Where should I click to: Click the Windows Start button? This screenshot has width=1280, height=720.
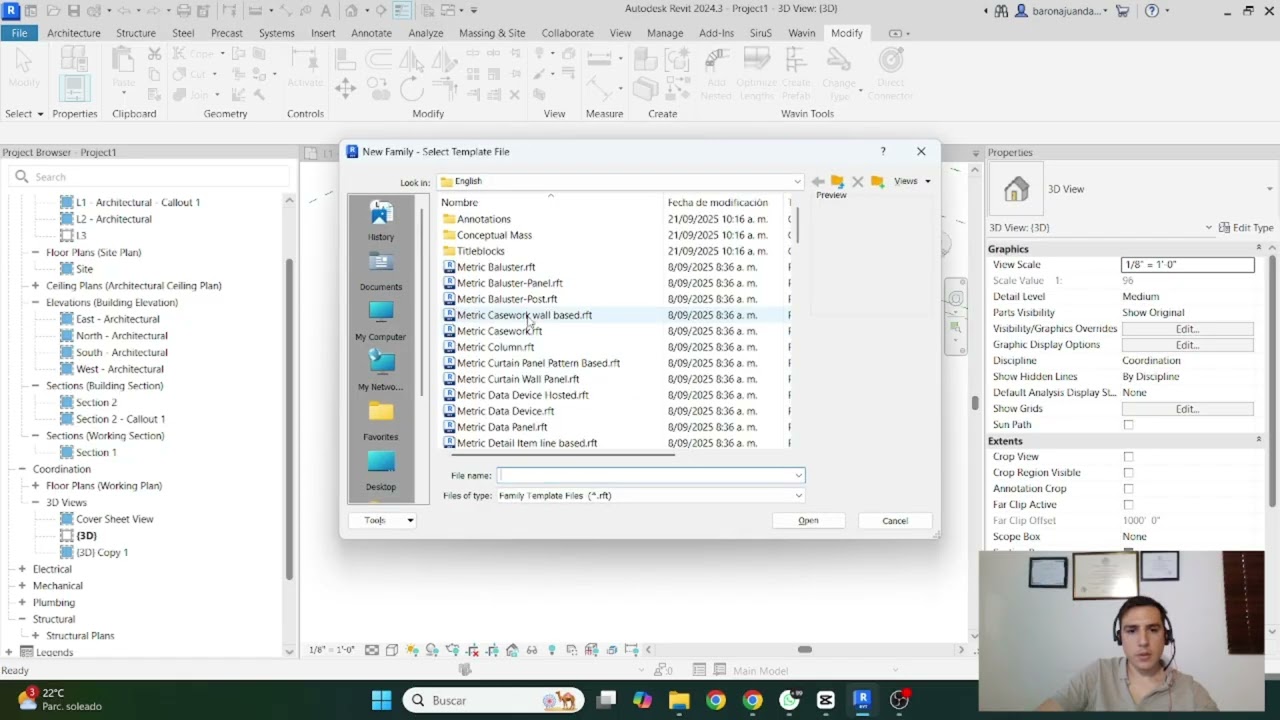coord(381,700)
